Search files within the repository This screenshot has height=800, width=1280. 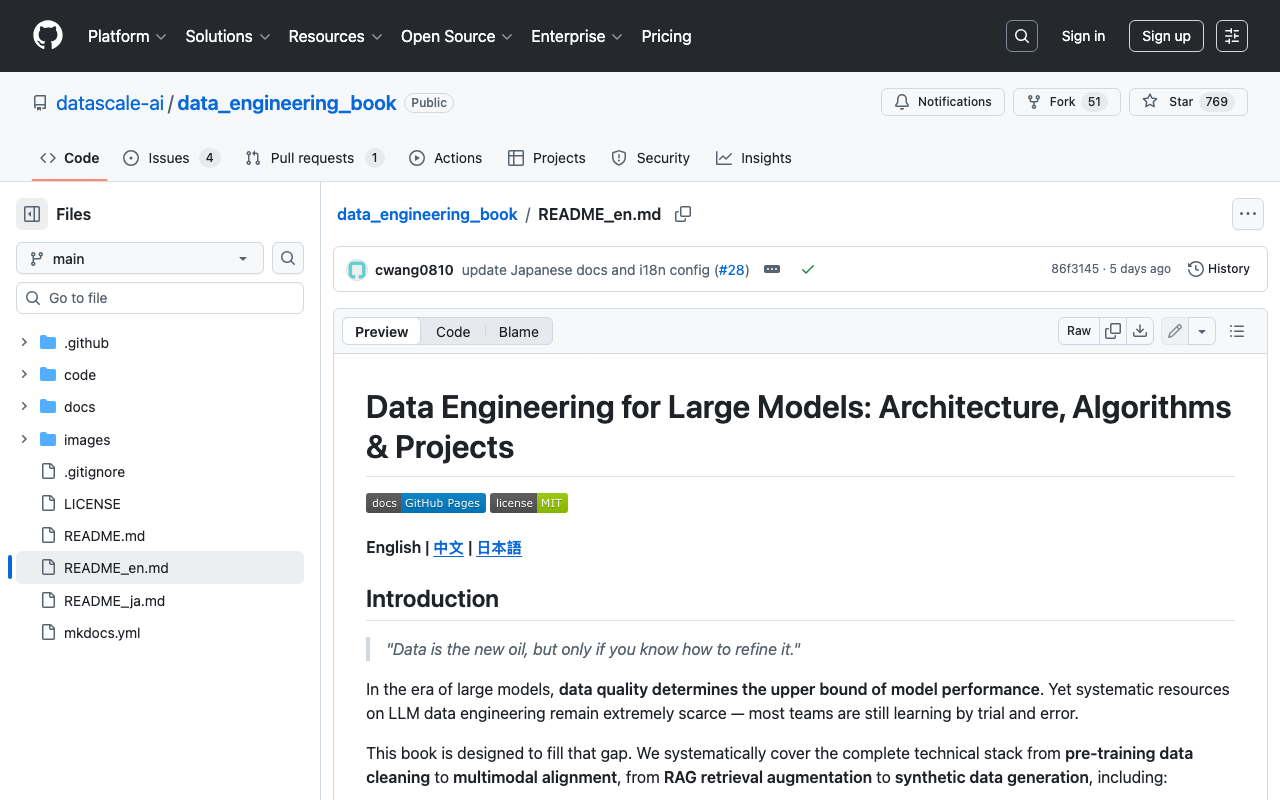tap(287, 258)
